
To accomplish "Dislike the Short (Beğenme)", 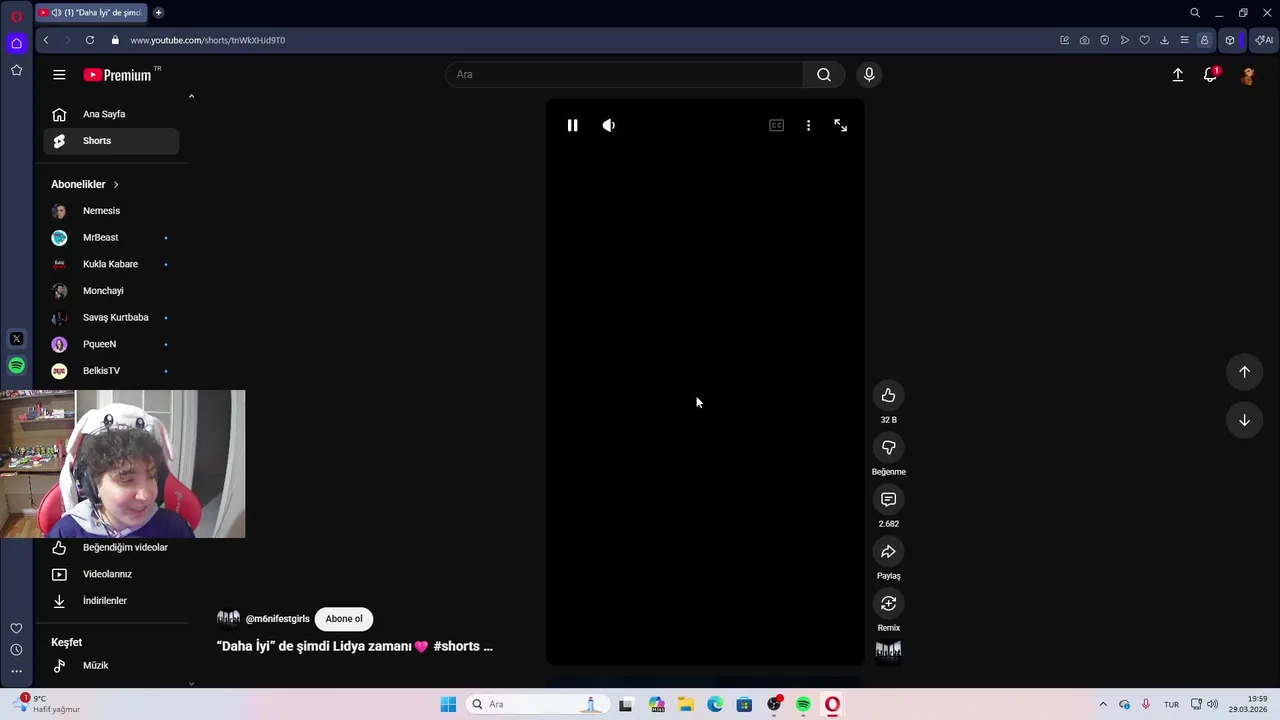I will 888,447.
